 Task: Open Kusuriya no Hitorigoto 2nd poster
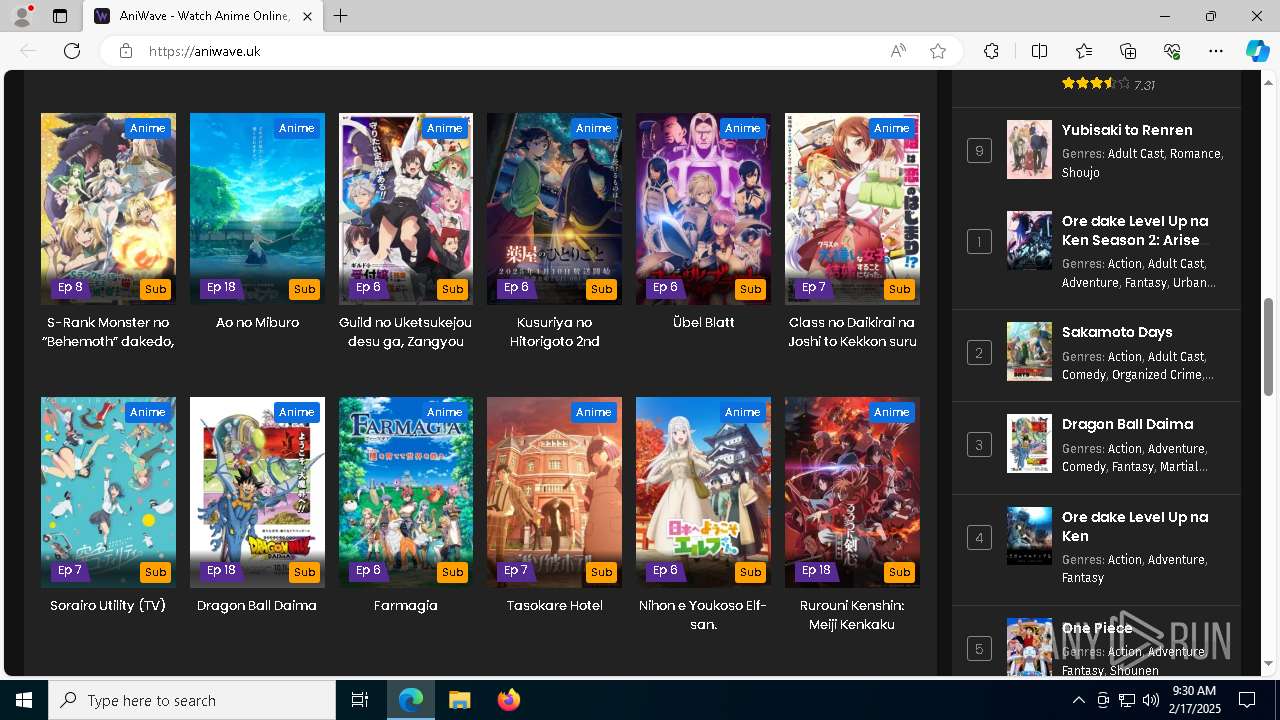click(554, 208)
